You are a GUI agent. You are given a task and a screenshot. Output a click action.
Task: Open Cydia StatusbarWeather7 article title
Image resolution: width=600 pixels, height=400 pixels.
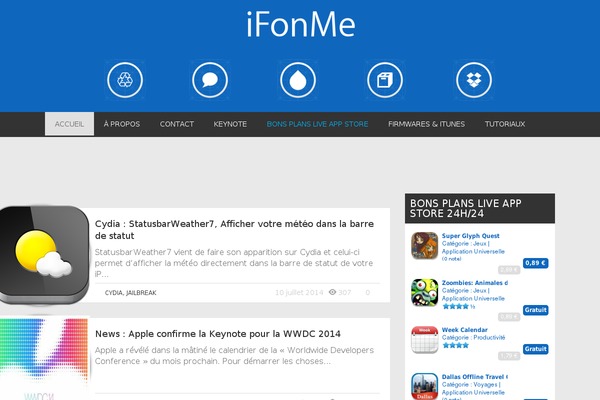click(x=234, y=230)
